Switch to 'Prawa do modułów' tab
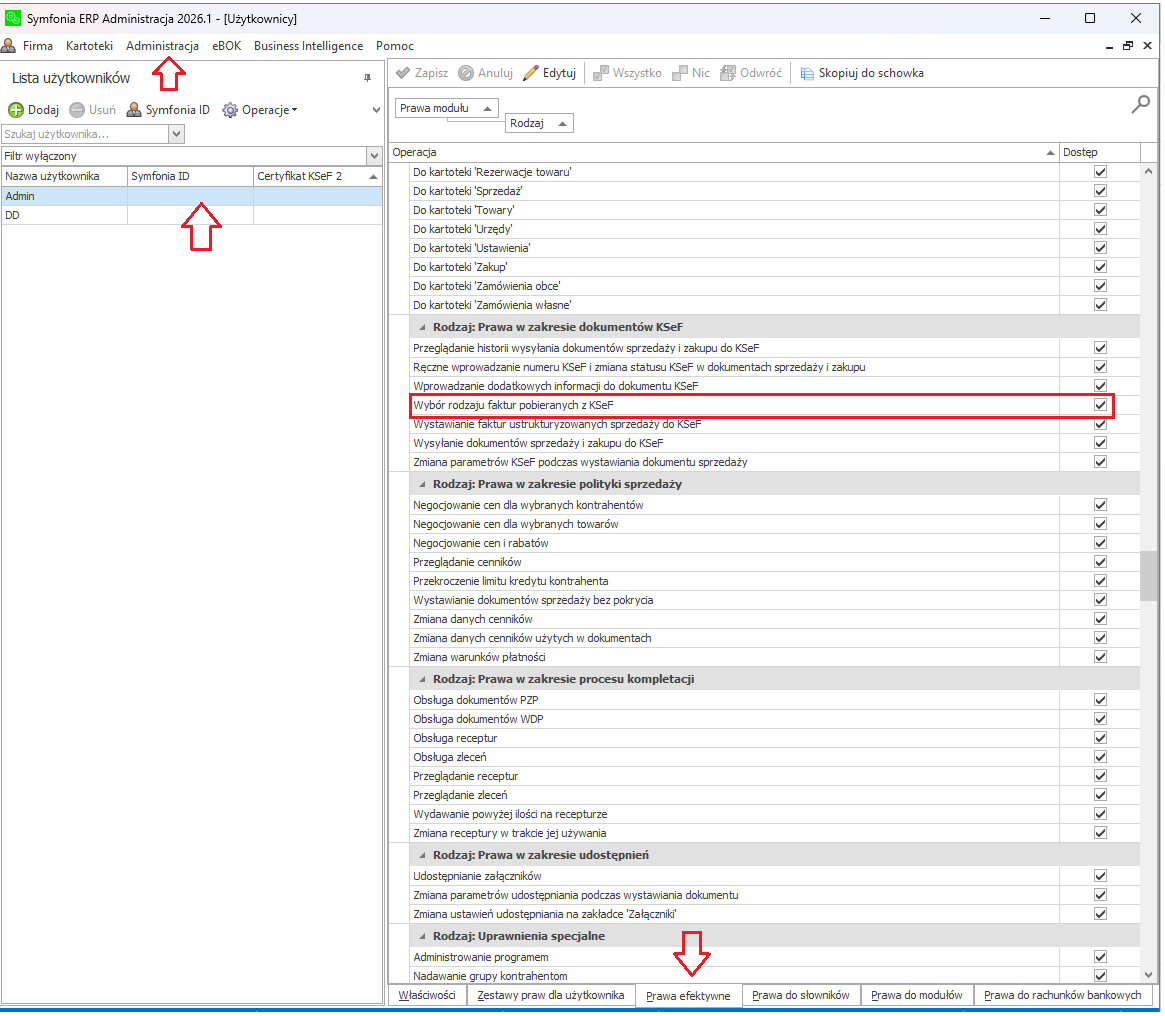The image size is (1165, 1016). pyautogui.click(x=916, y=995)
